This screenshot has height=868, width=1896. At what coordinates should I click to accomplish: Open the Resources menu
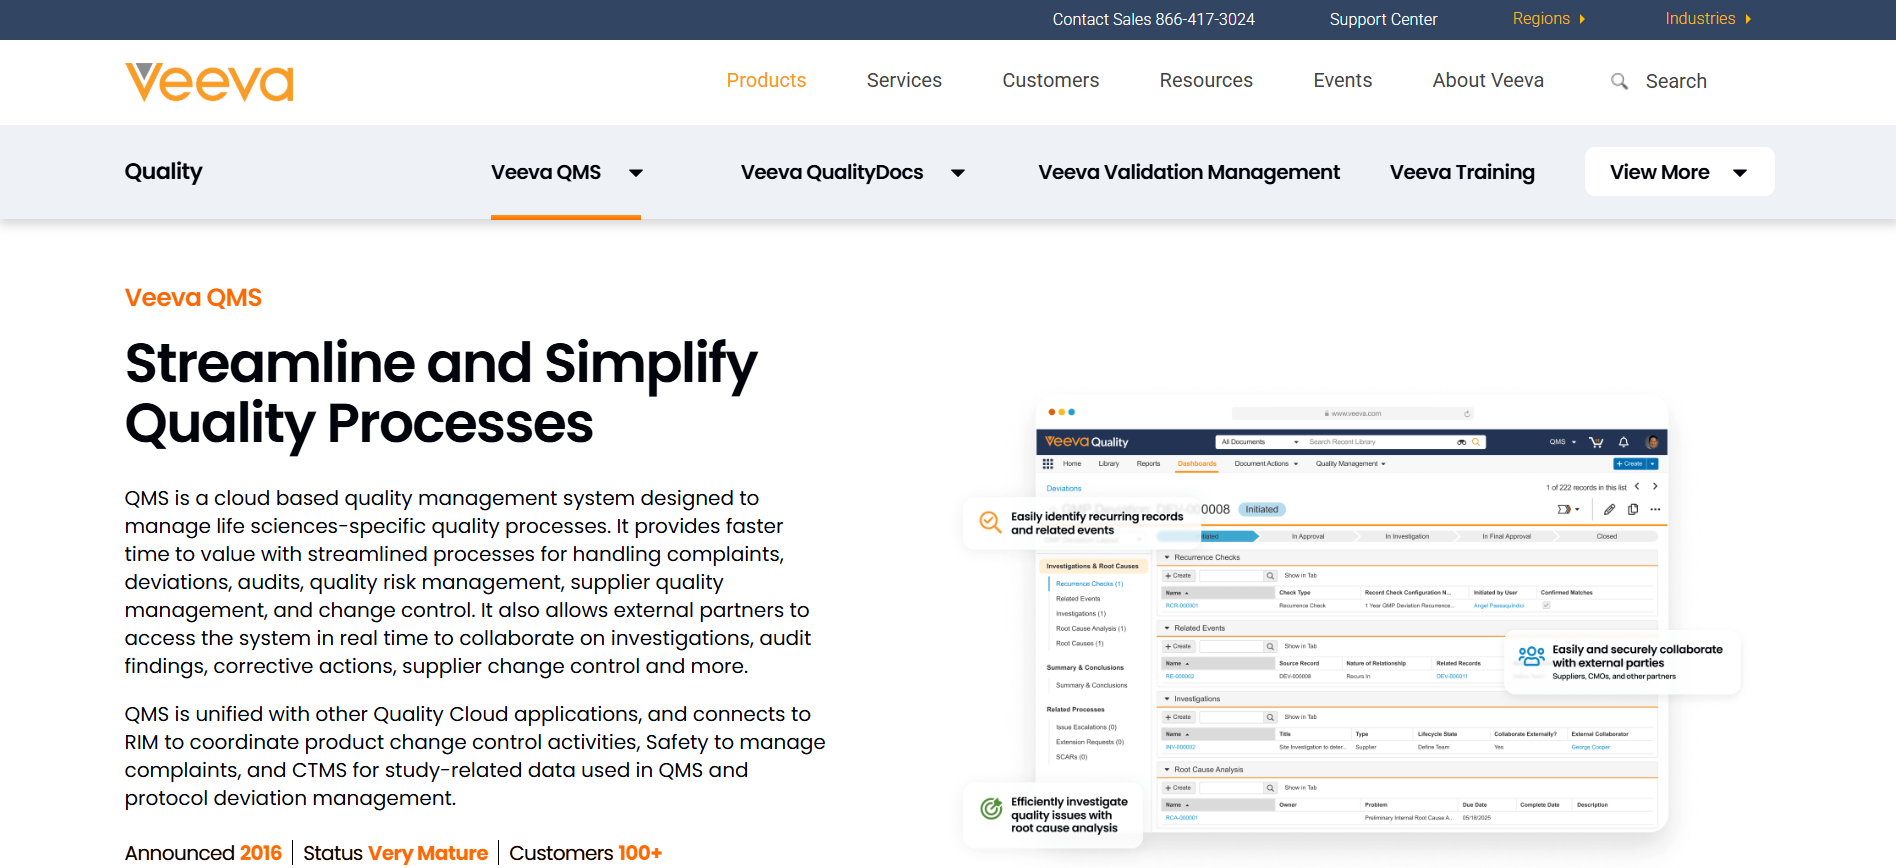pos(1206,81)
